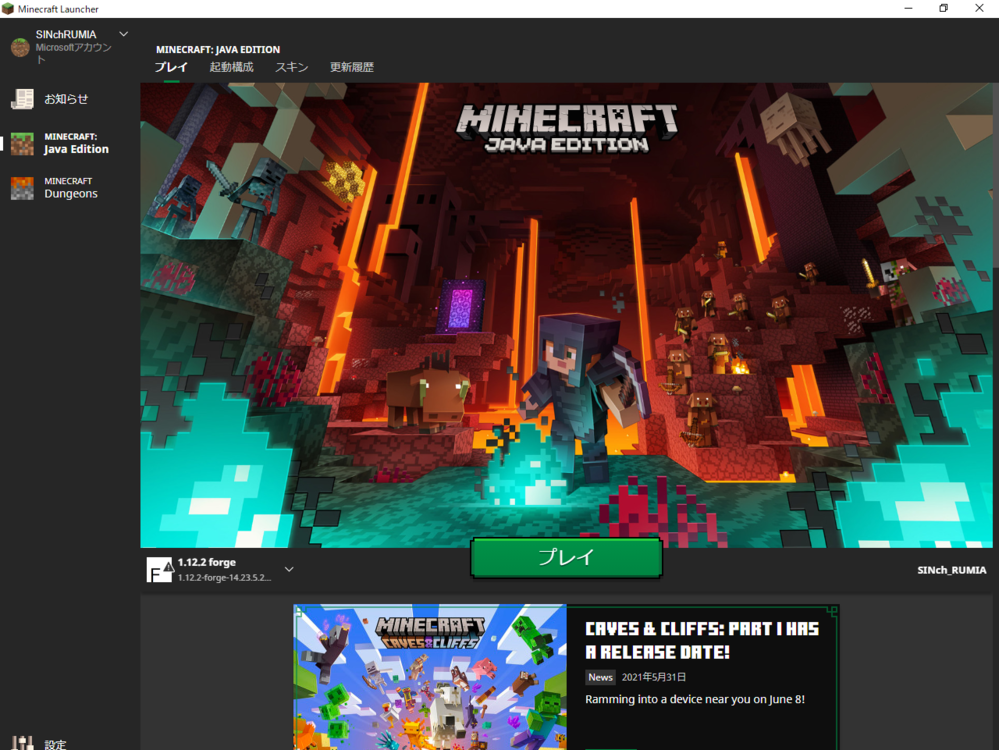Open the 起動構成 installations tab
The image size is (999, 750).
pos(231,67)
